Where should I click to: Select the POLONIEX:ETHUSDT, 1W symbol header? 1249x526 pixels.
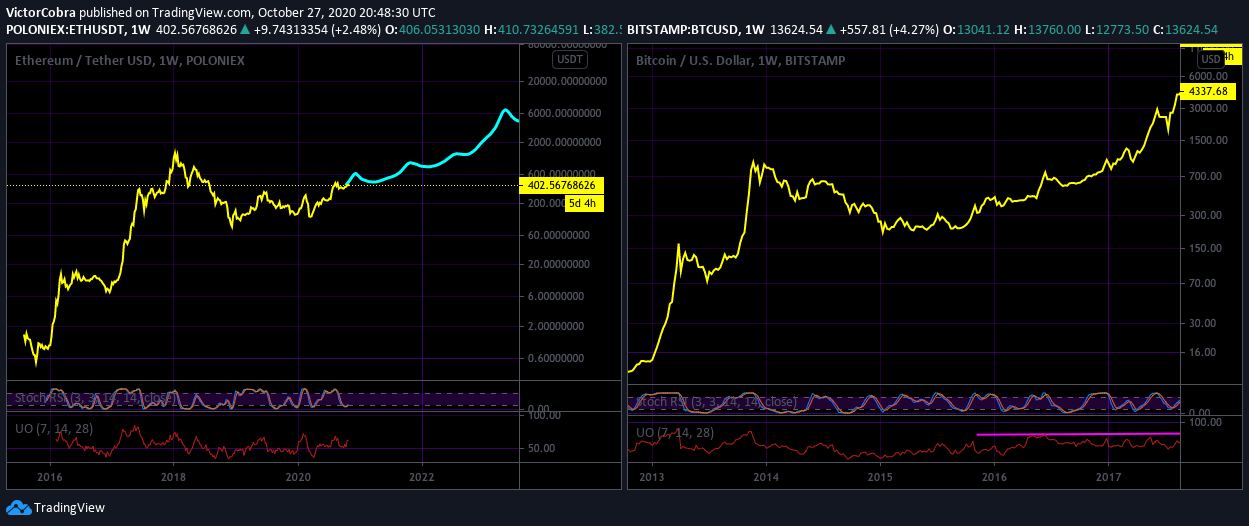(79, 30)
